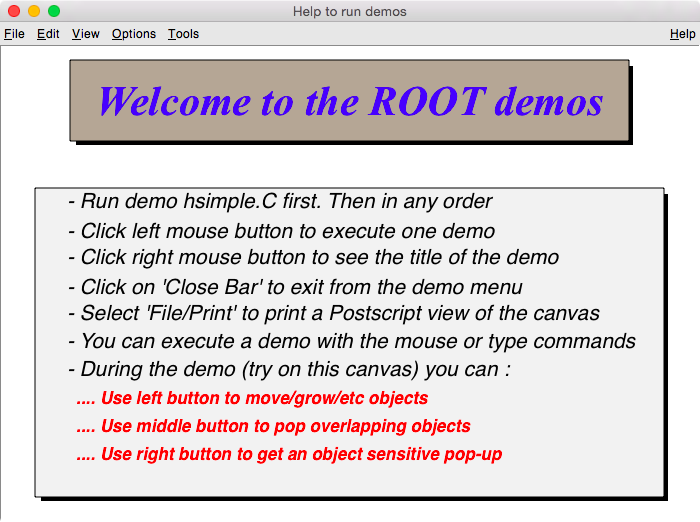Select red 'Use left button to move/grow/etc objects' text

(252, 398)
